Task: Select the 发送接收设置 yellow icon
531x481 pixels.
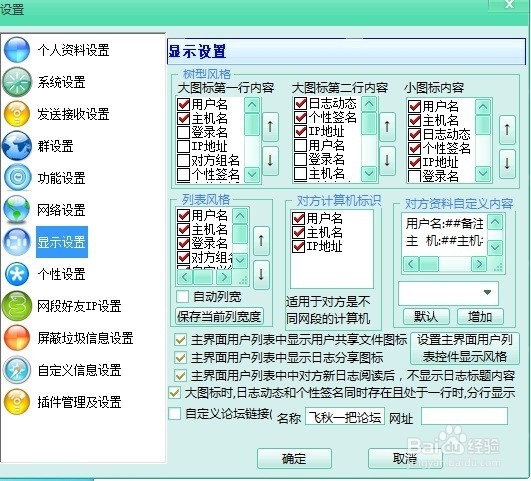Action: point(16,114)
